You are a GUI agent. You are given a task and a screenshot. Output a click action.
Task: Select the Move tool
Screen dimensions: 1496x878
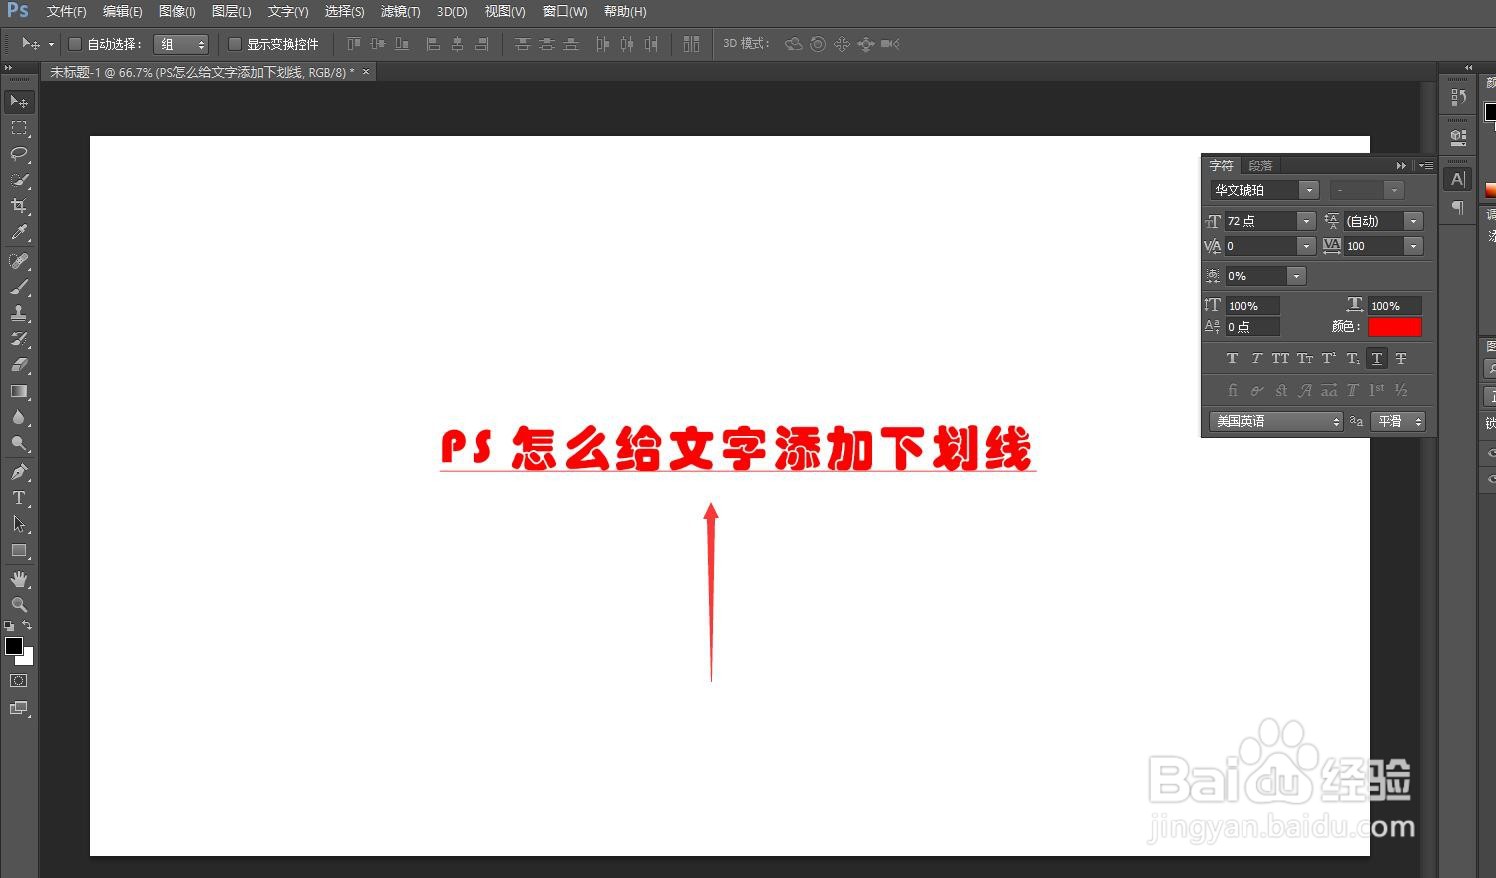[18, 101]
